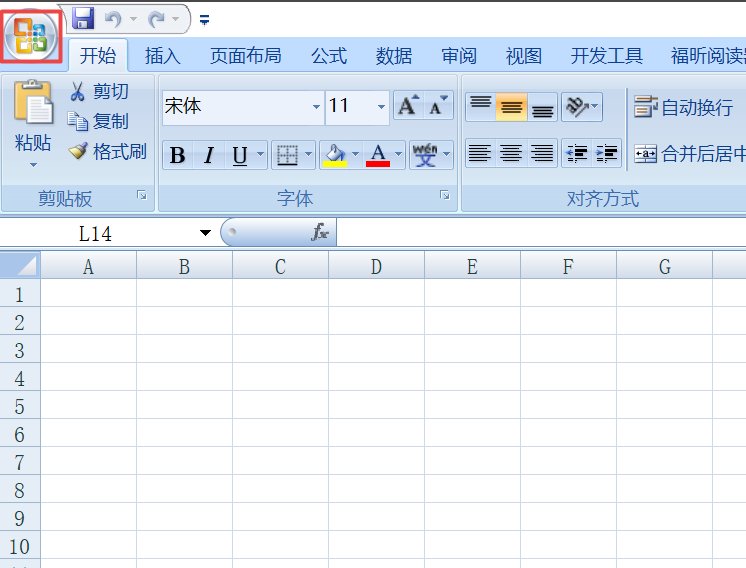Apply yellow fill color bucket
Screen dimensions: 746x568
point(335,155)
